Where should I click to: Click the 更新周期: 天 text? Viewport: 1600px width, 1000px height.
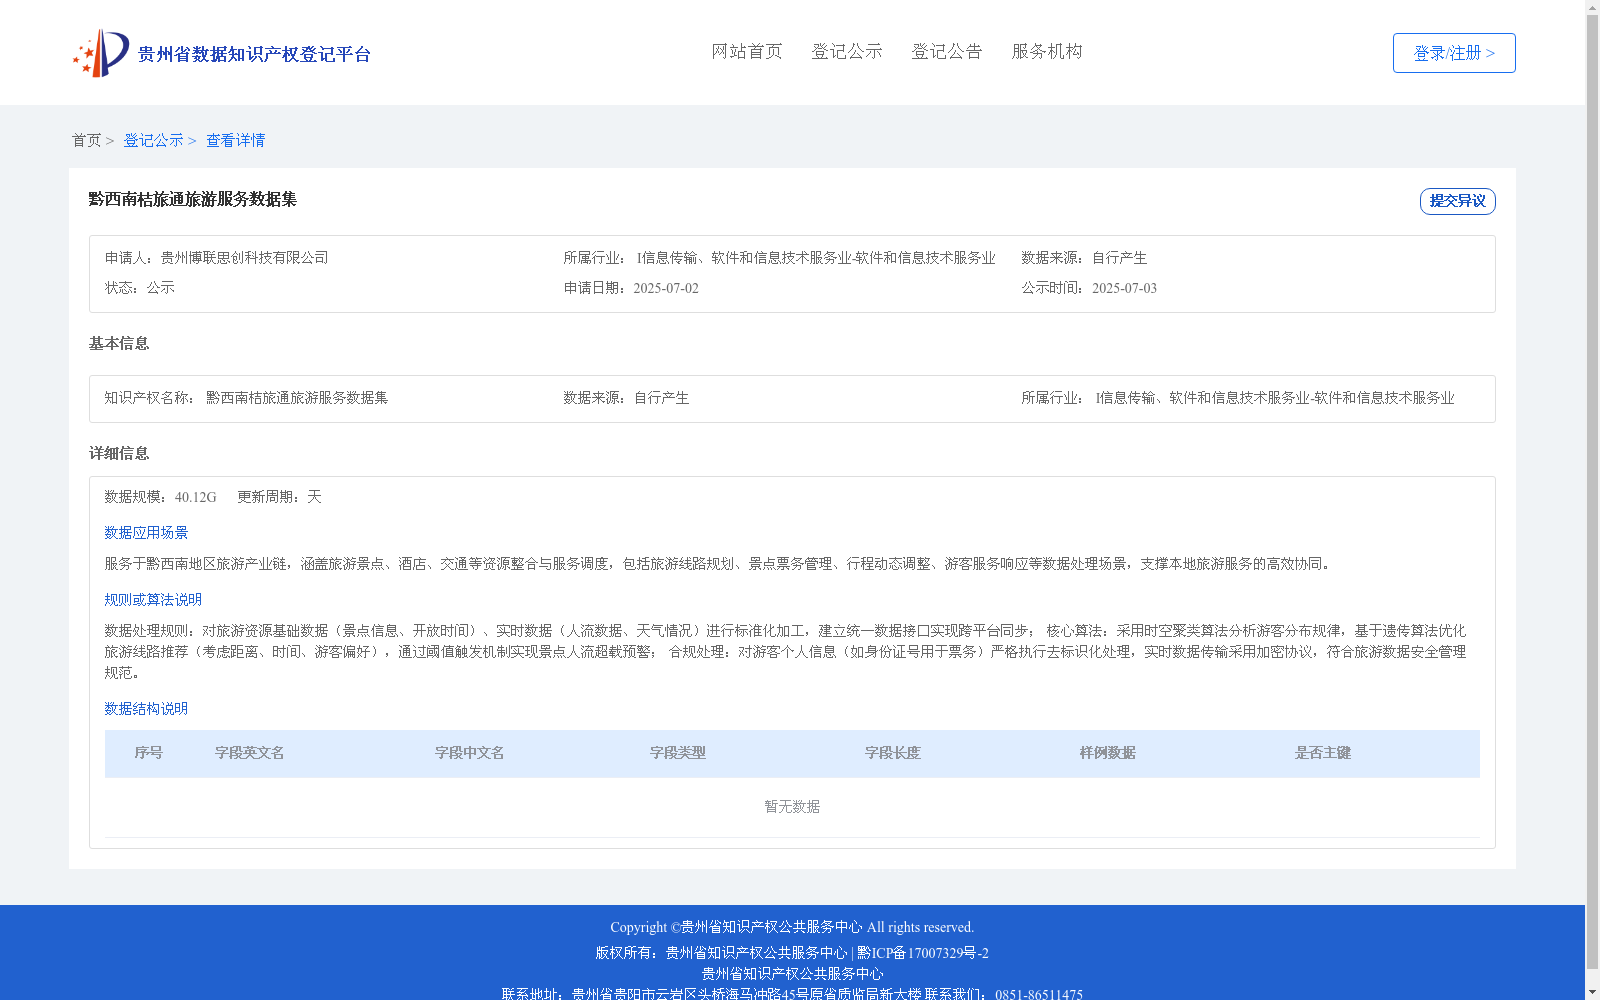tap(279, 497)
